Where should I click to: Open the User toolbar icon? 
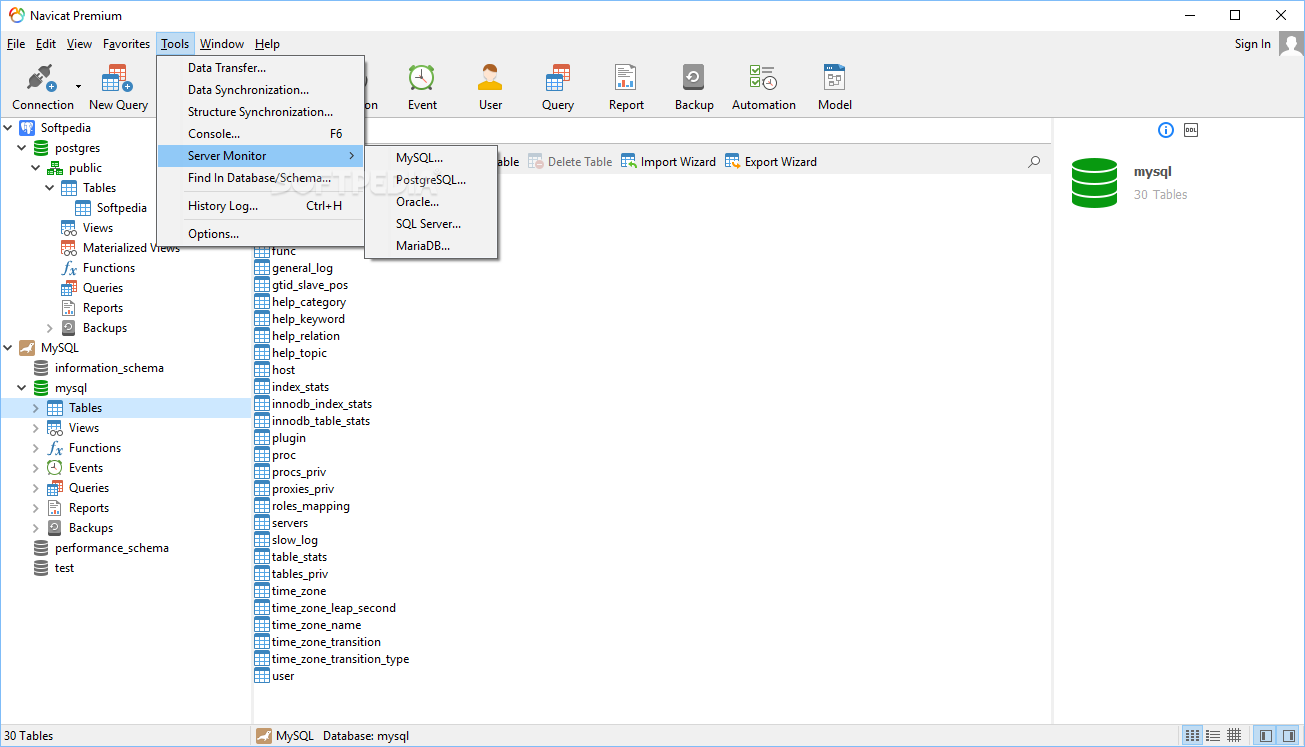click(490, 87)
